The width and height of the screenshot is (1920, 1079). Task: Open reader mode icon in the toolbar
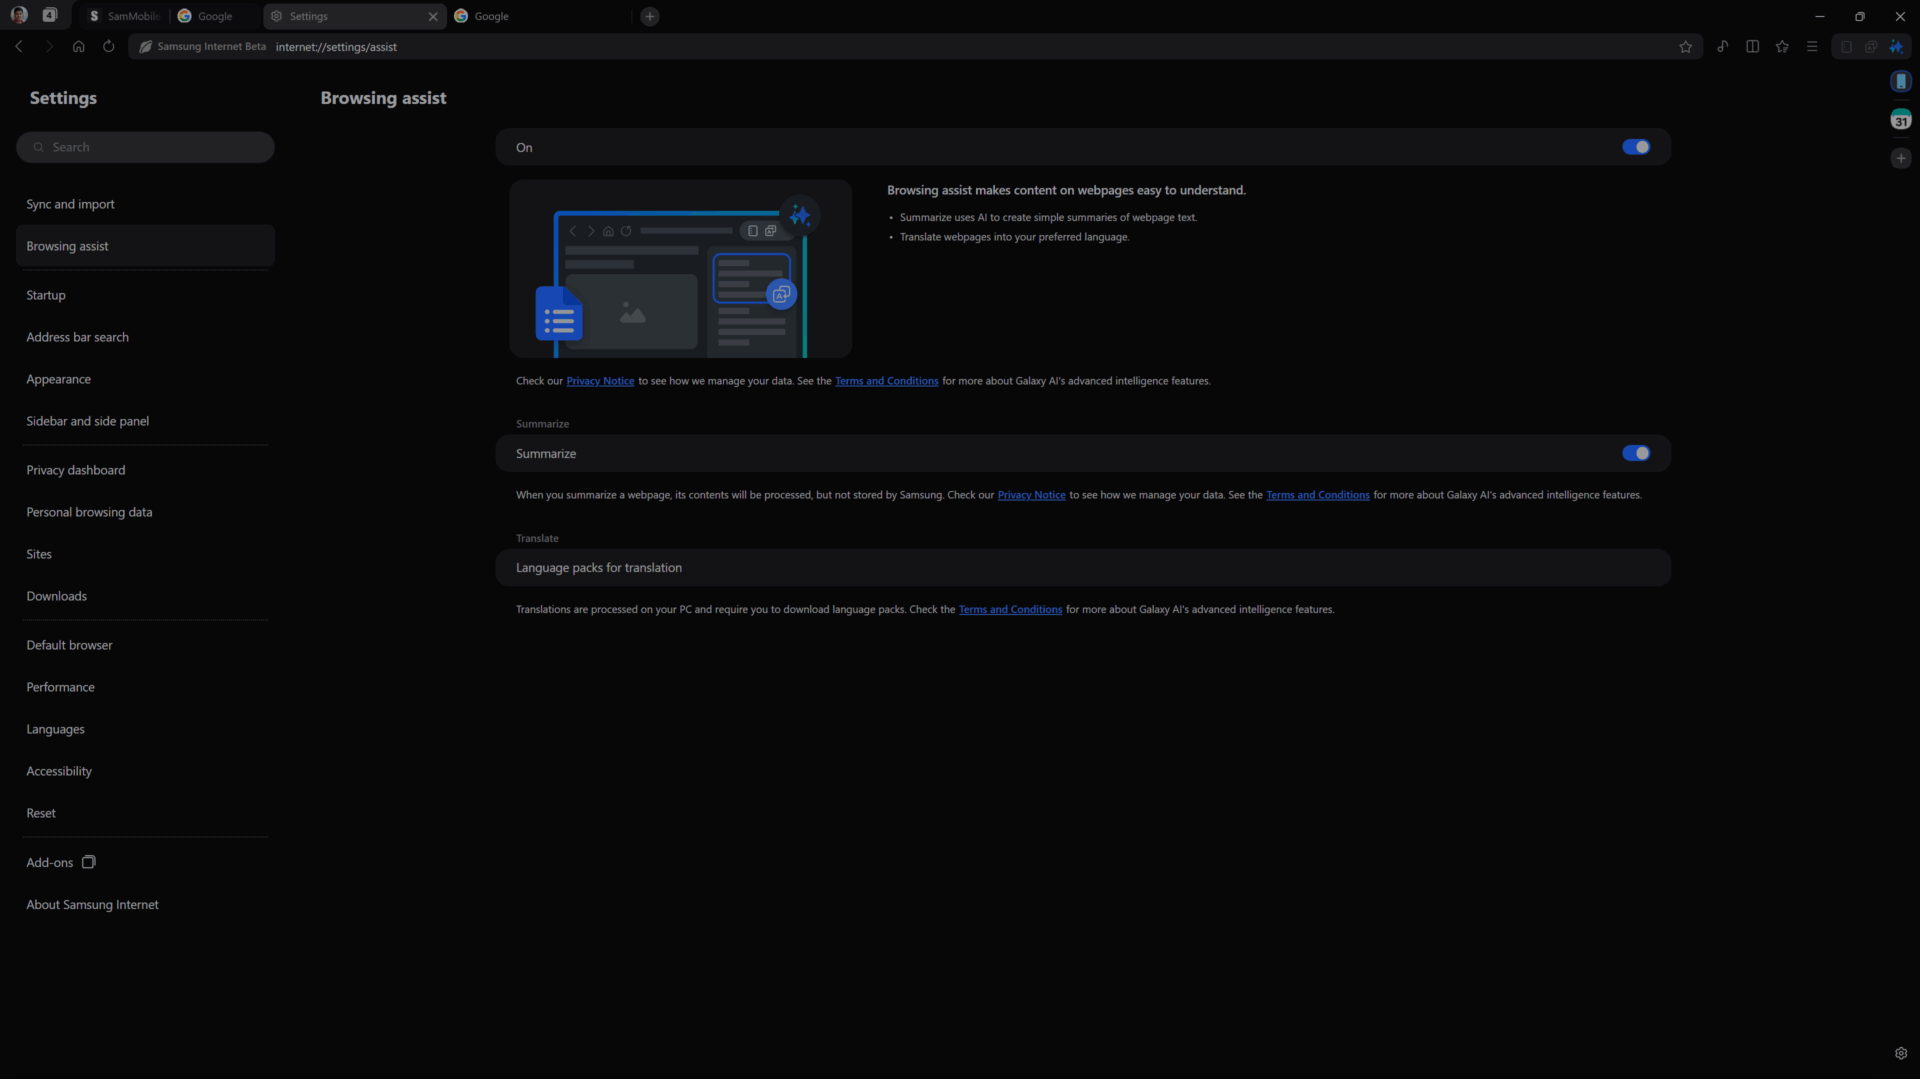[1845, 46]
